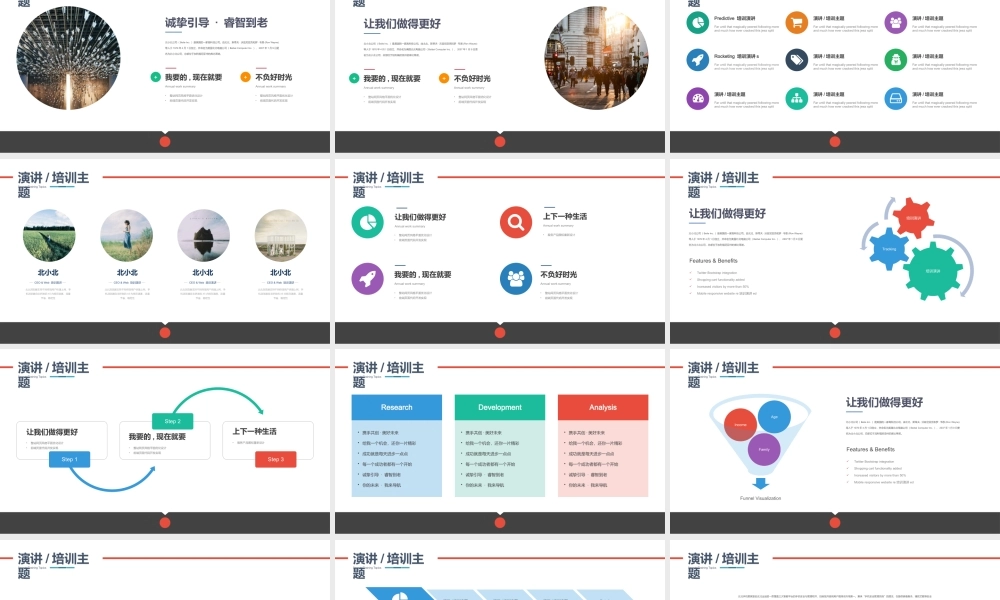
Task: Click the red circle inside the funnel
Action: pyautogui.click(x=740, y=425)
